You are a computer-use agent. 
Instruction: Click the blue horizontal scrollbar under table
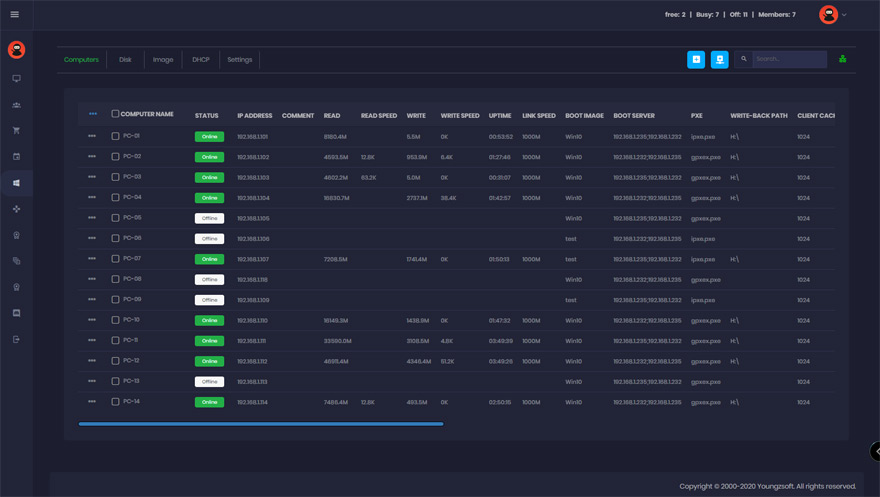(x=260, y=424)
